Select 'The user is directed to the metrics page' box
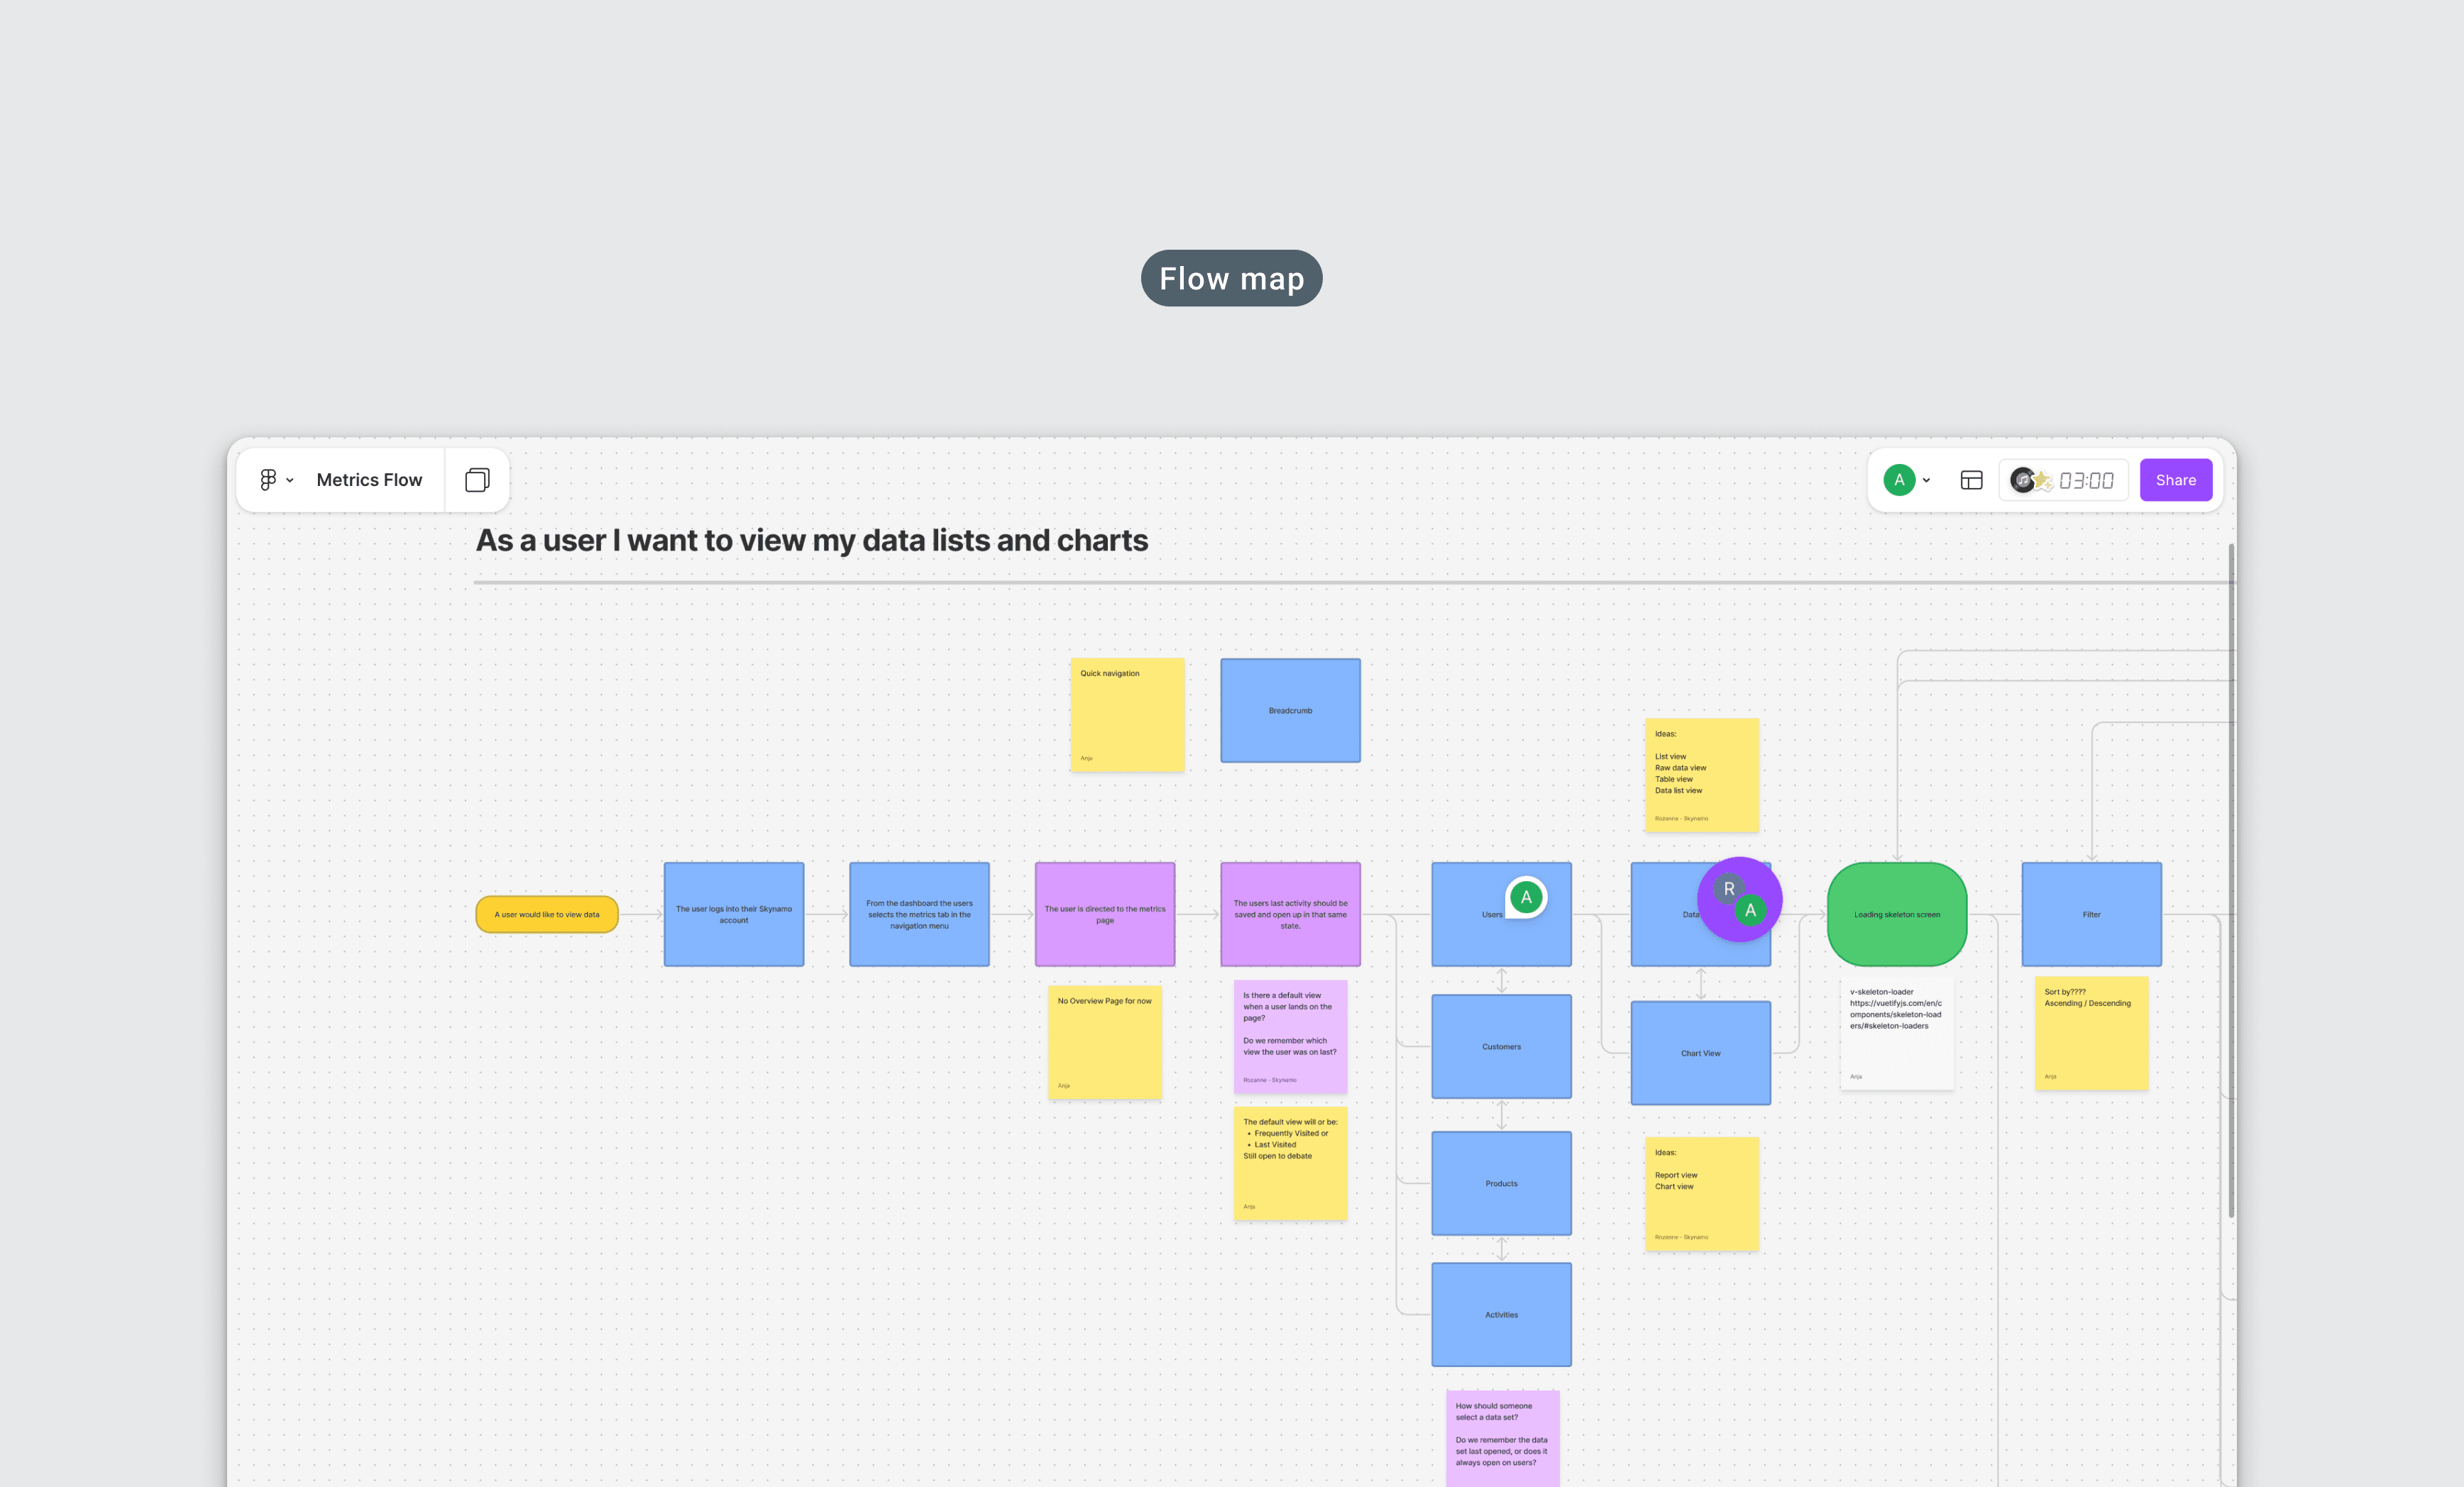The image size is (2464, 1487). click(x=1104, y=914)
